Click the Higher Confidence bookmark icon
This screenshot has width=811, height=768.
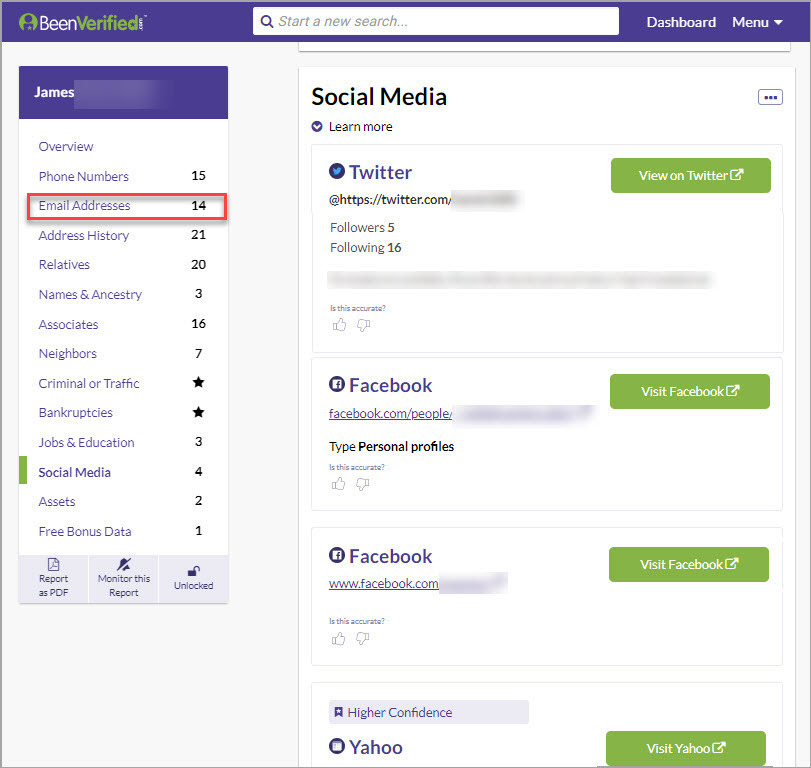click(338, 712)
